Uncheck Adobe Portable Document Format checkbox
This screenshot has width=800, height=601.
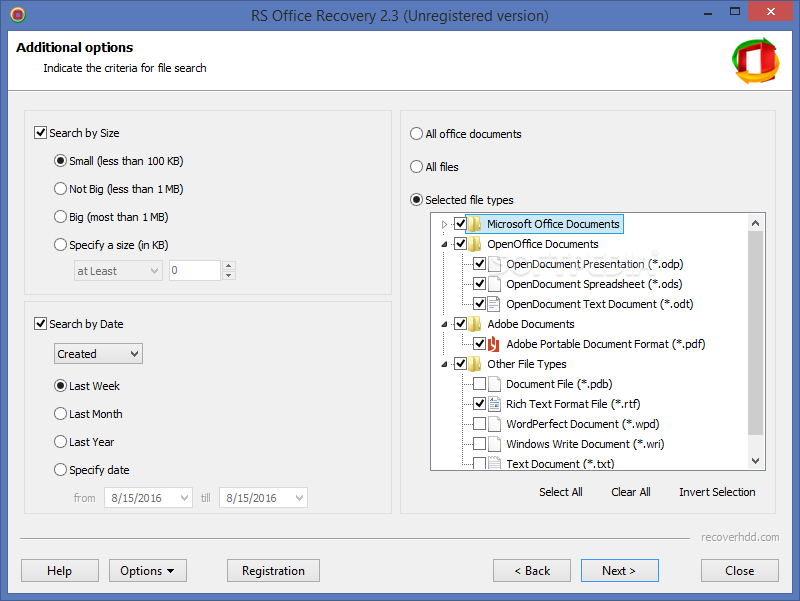pyautogui.click(x=479, y=343)
